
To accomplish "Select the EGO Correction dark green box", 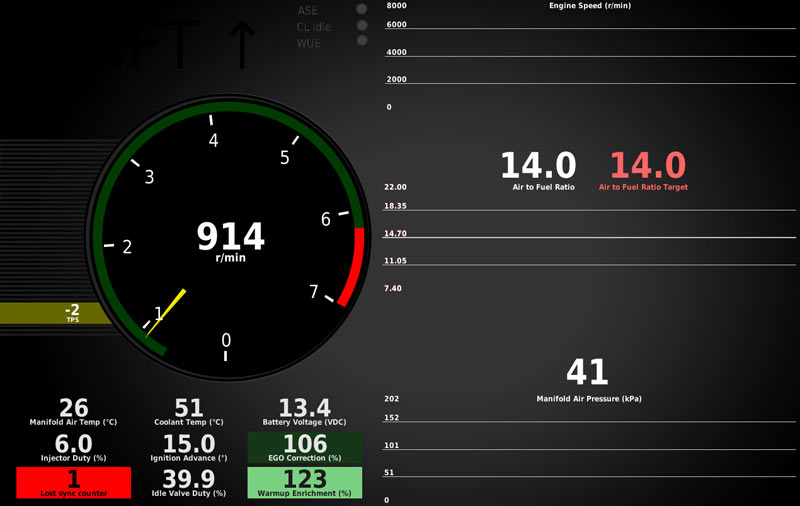I will click(305, 447).
